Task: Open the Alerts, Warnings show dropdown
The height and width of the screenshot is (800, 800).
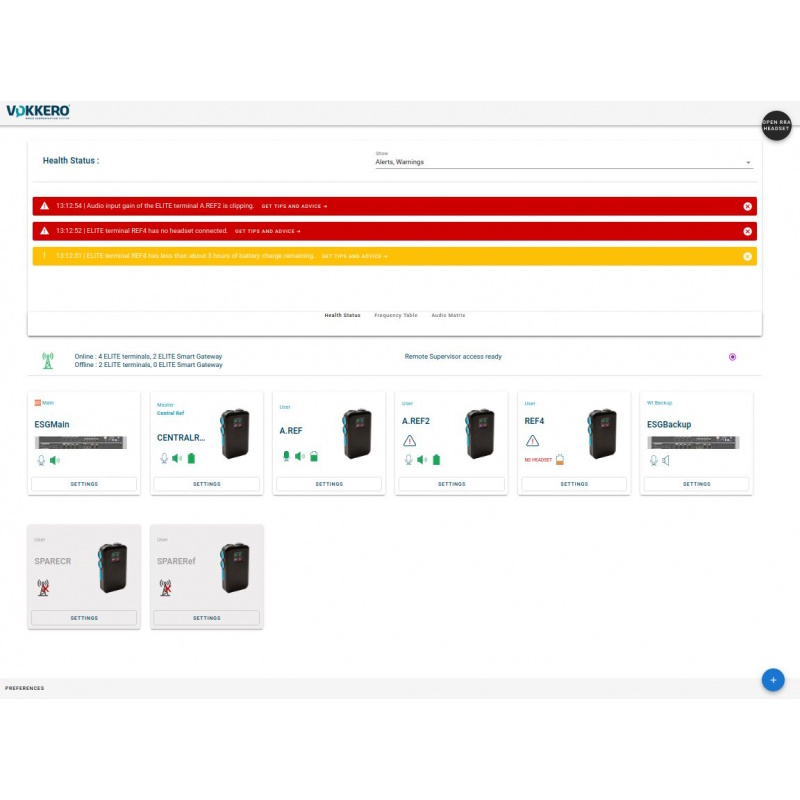Action: coord(564,162)
